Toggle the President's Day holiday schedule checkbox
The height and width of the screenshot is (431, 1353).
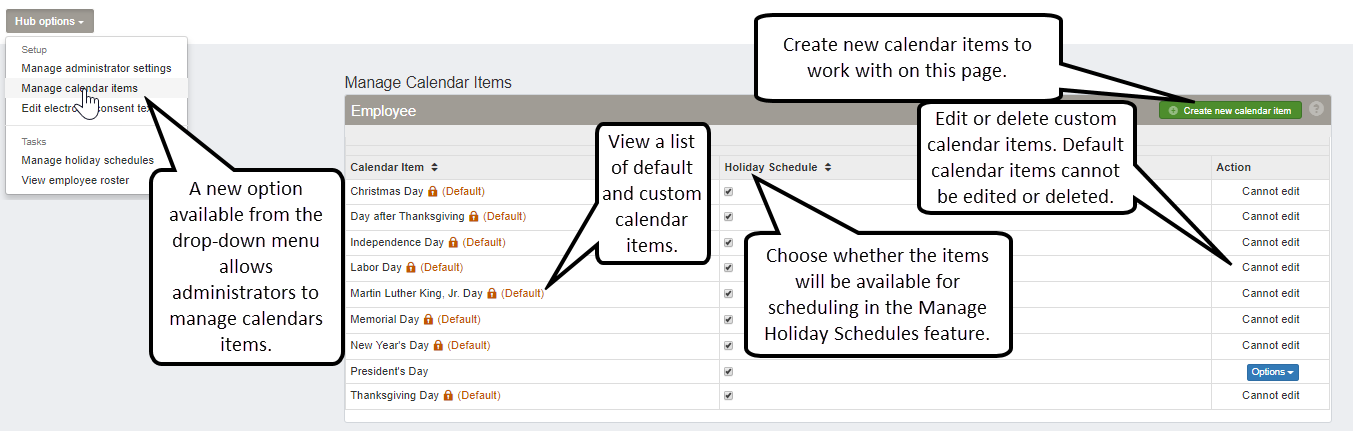tap(729, 371)
